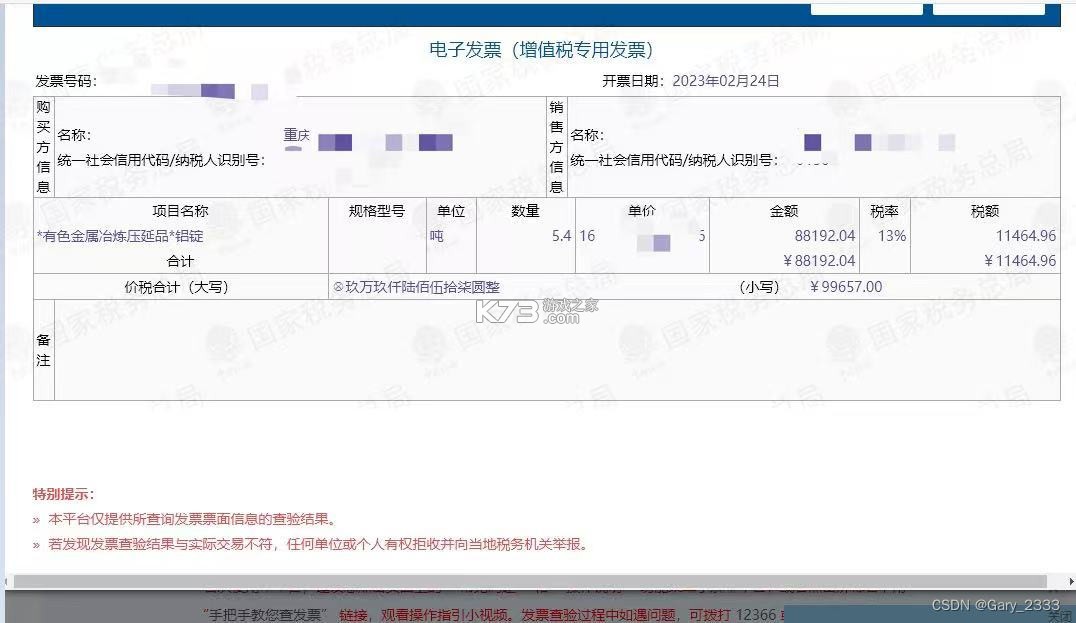1076x623 pixels.
Task: Click the 数量 column header
Action: pyautogui.click(x=525, y=211)
